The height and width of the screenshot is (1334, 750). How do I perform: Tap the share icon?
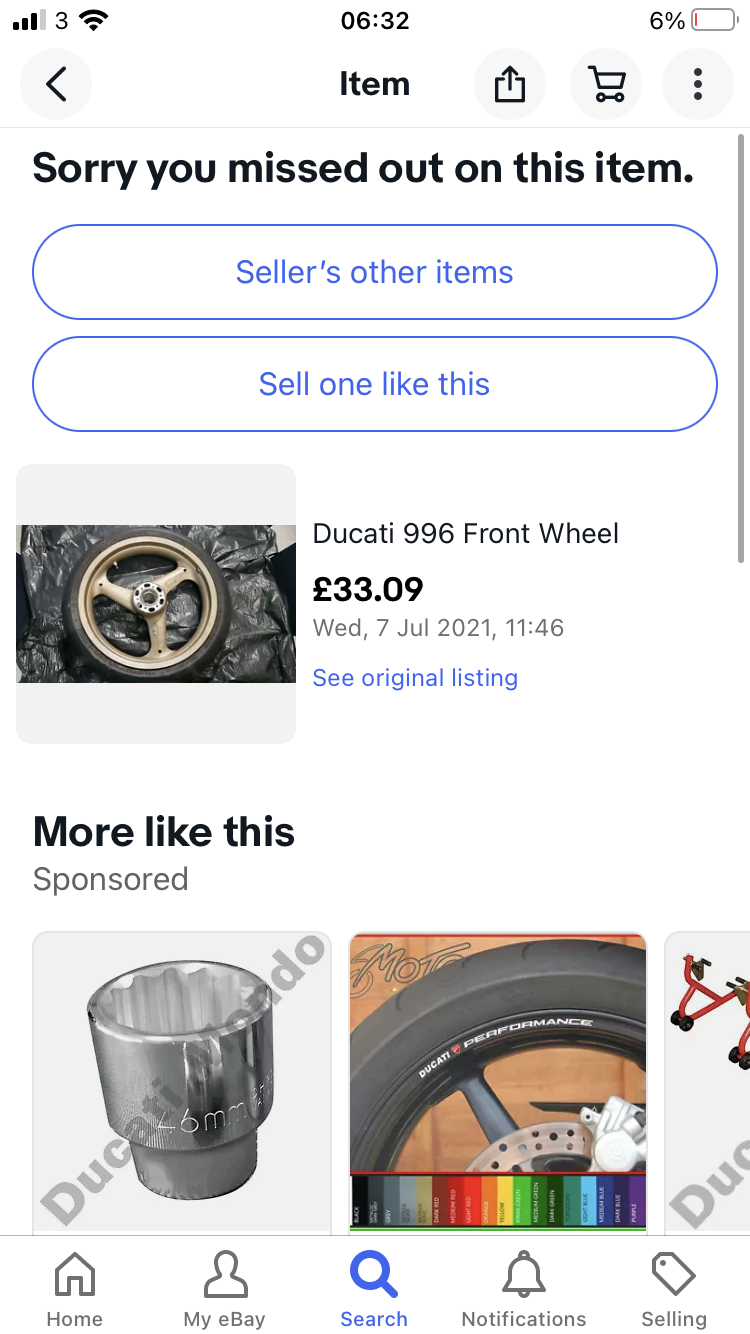coord(510,84)
